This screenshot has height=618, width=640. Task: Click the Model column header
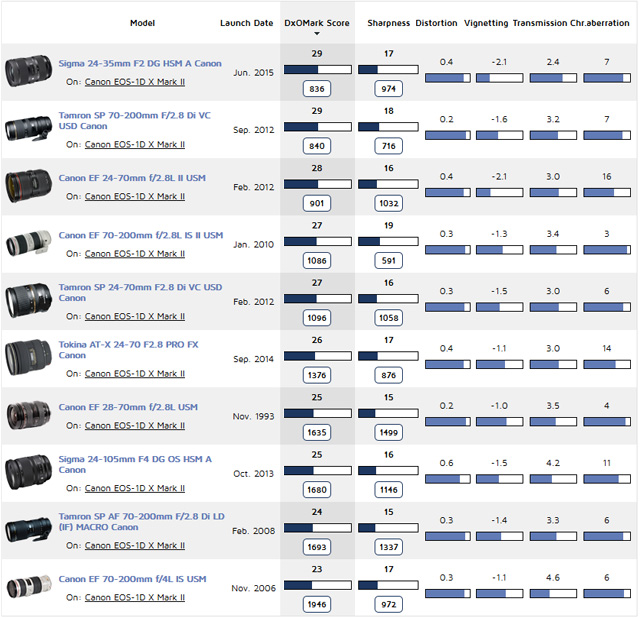tap(142, 23)
